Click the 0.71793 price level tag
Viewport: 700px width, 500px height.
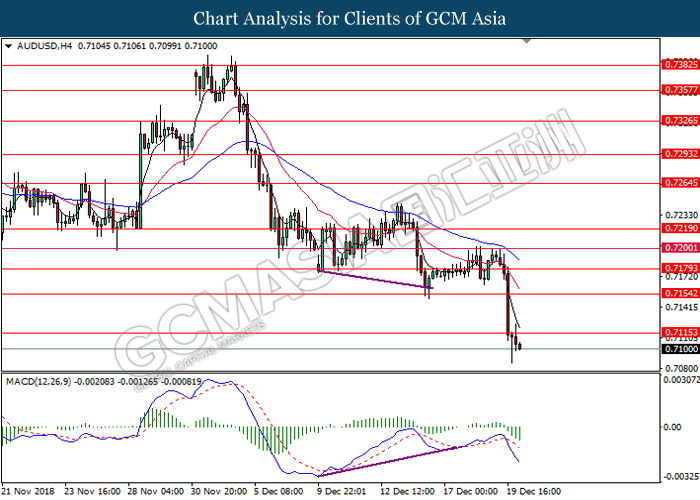676,268
